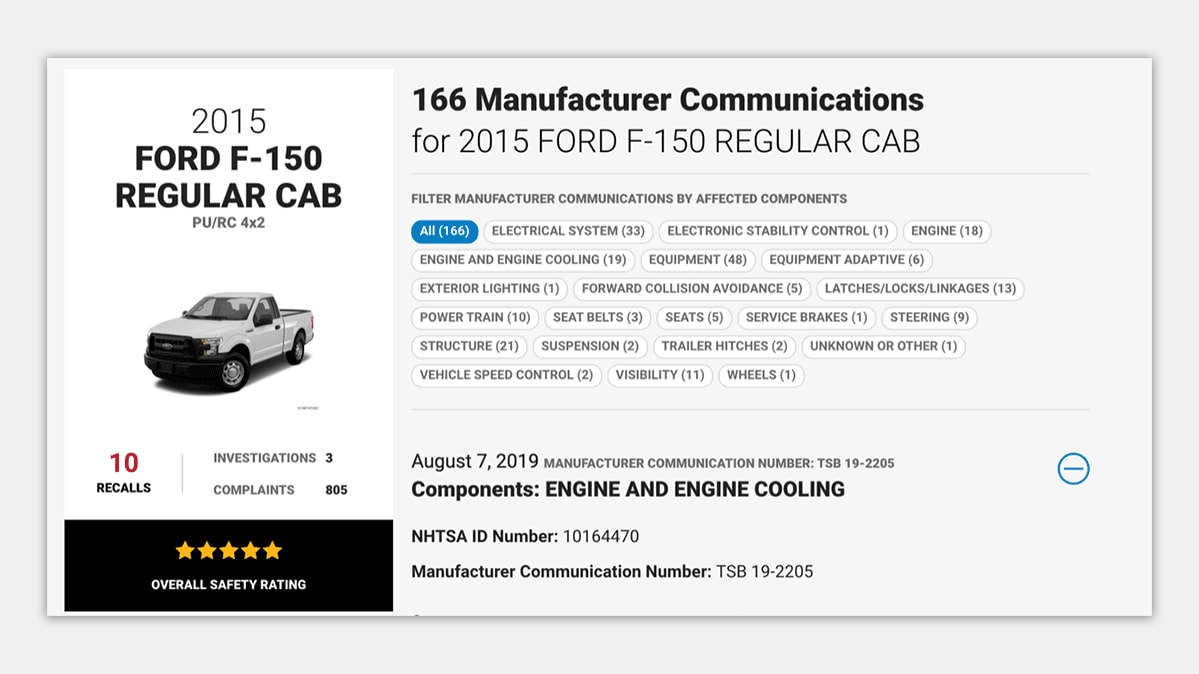Click the Exterior Lighting (1) chip
Image resolution: width=1199 pixels, height=674 pixels.
[489, 289]
